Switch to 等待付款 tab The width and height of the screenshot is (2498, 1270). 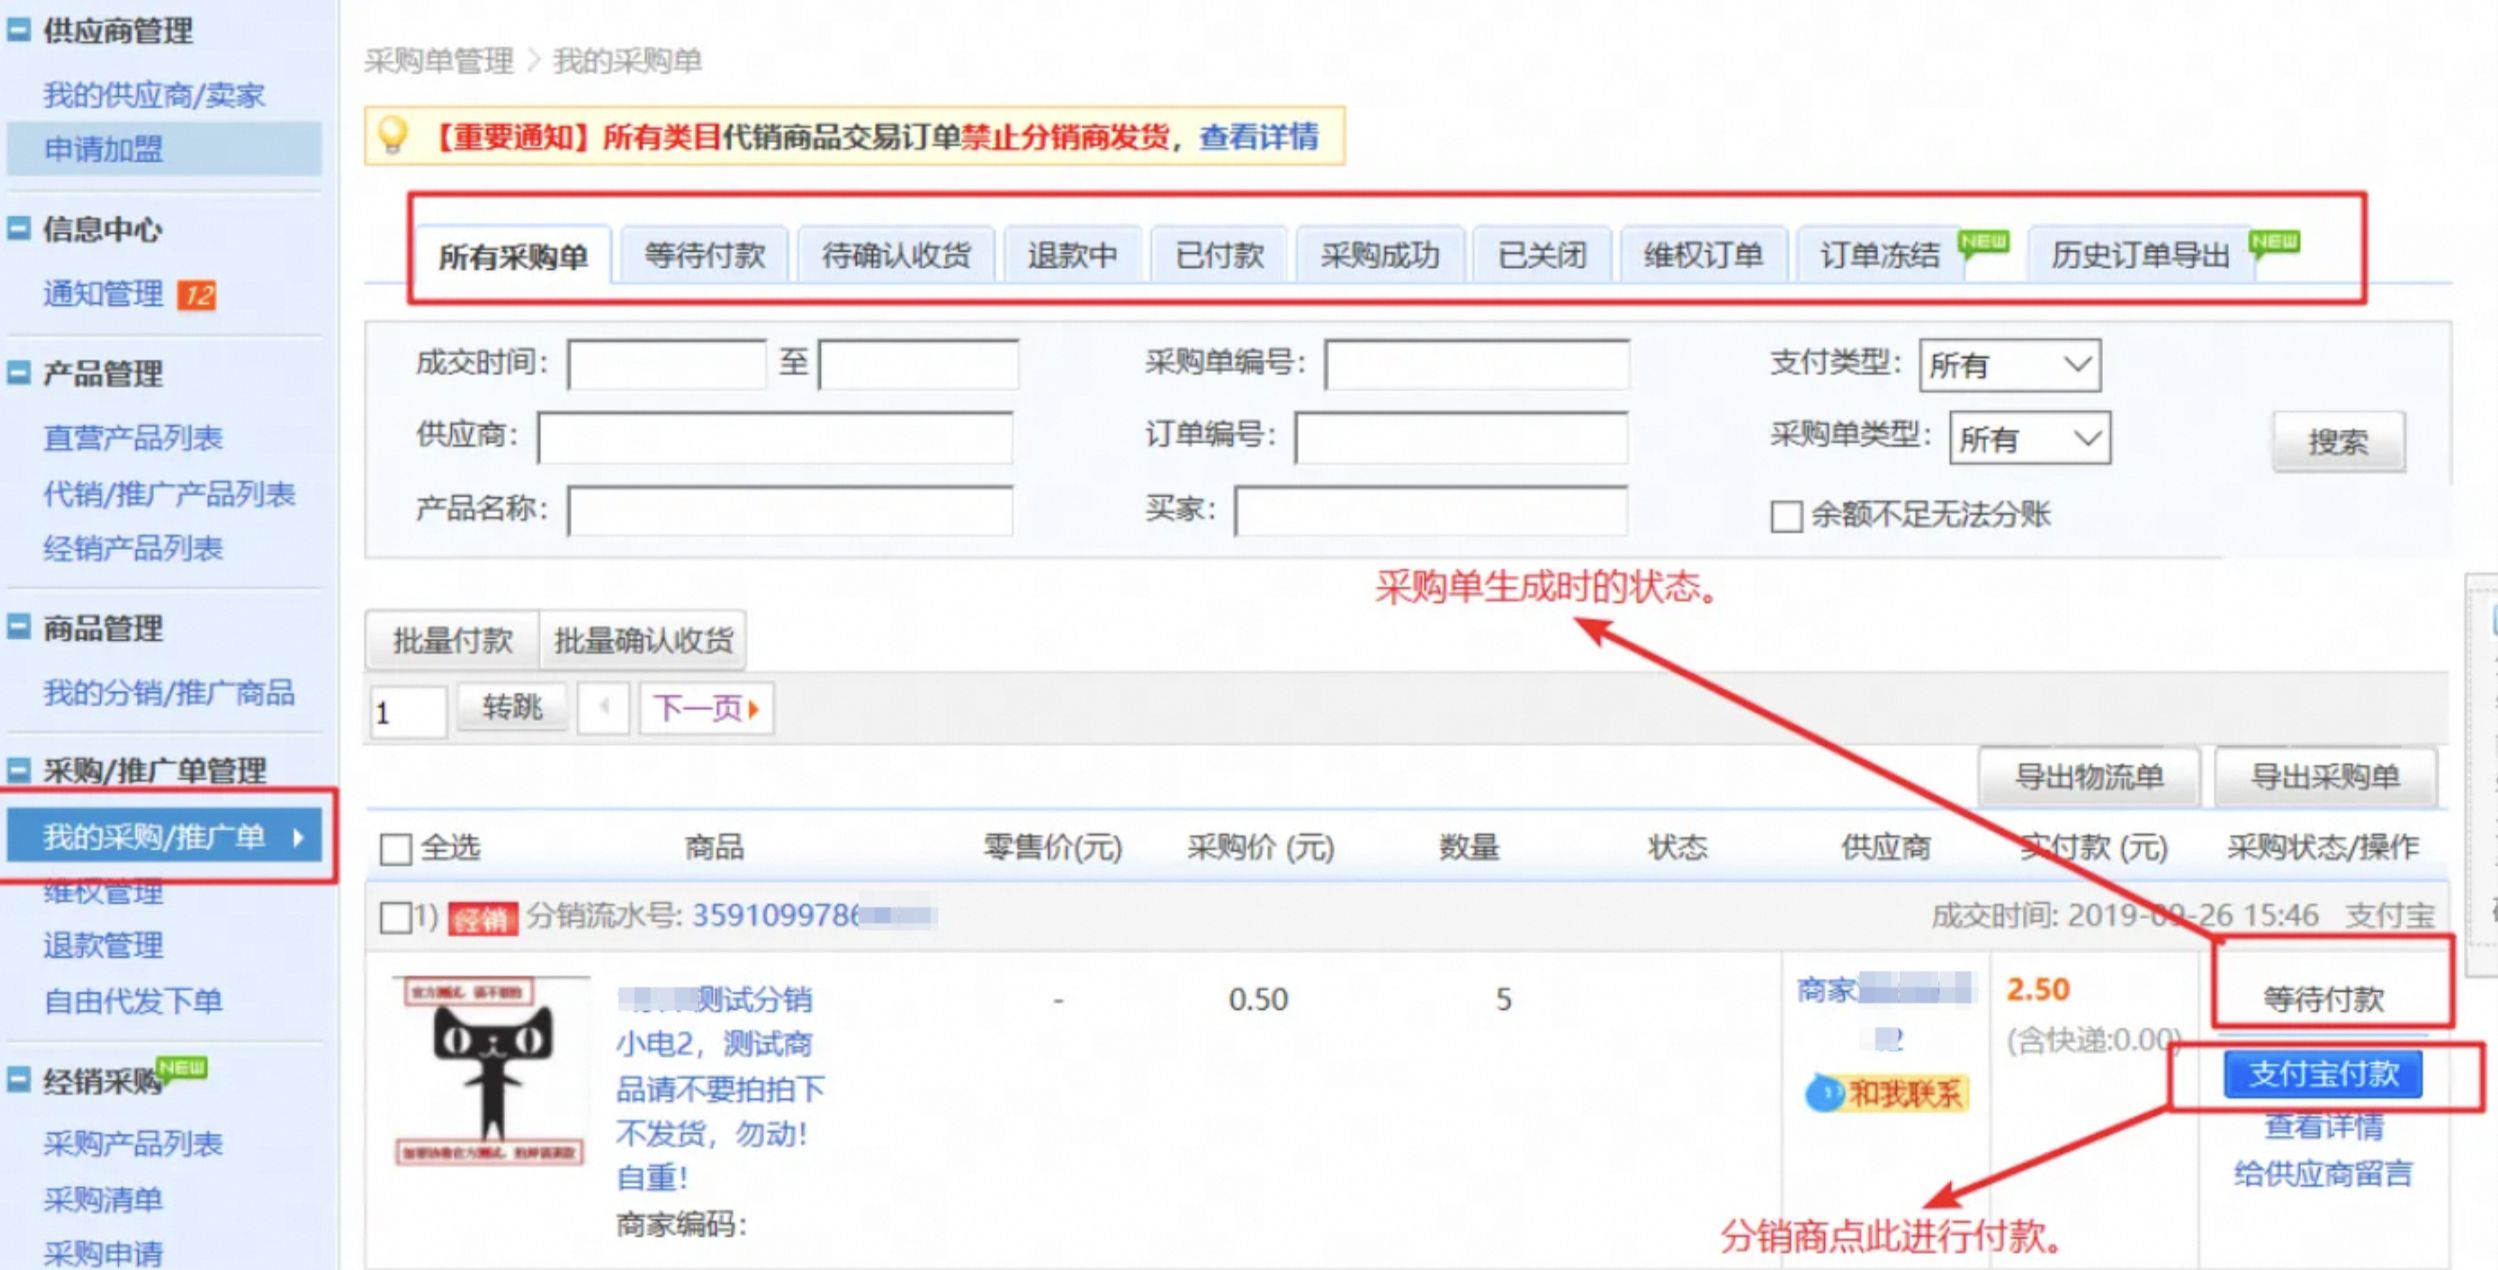pos(704,255)
